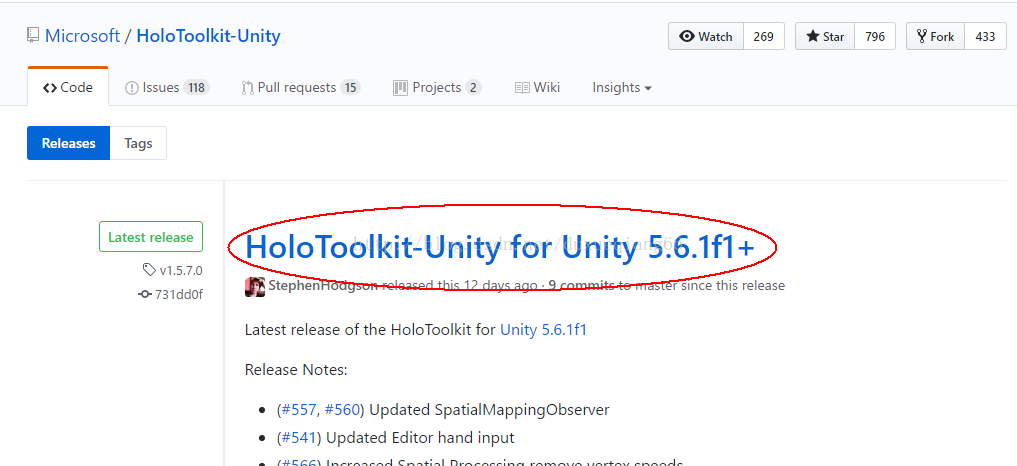
Task: Open pull request #560
Action: coord(342,410)
